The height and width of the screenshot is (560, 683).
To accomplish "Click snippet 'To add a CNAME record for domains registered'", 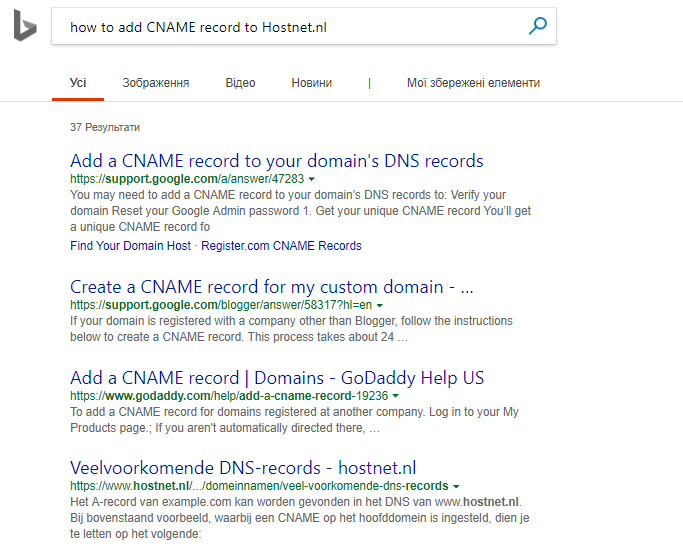I will pos(294,420).
